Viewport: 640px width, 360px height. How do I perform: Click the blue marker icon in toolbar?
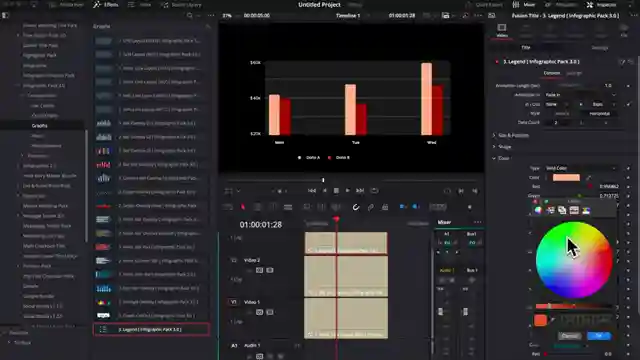click(x=416, y=207)
